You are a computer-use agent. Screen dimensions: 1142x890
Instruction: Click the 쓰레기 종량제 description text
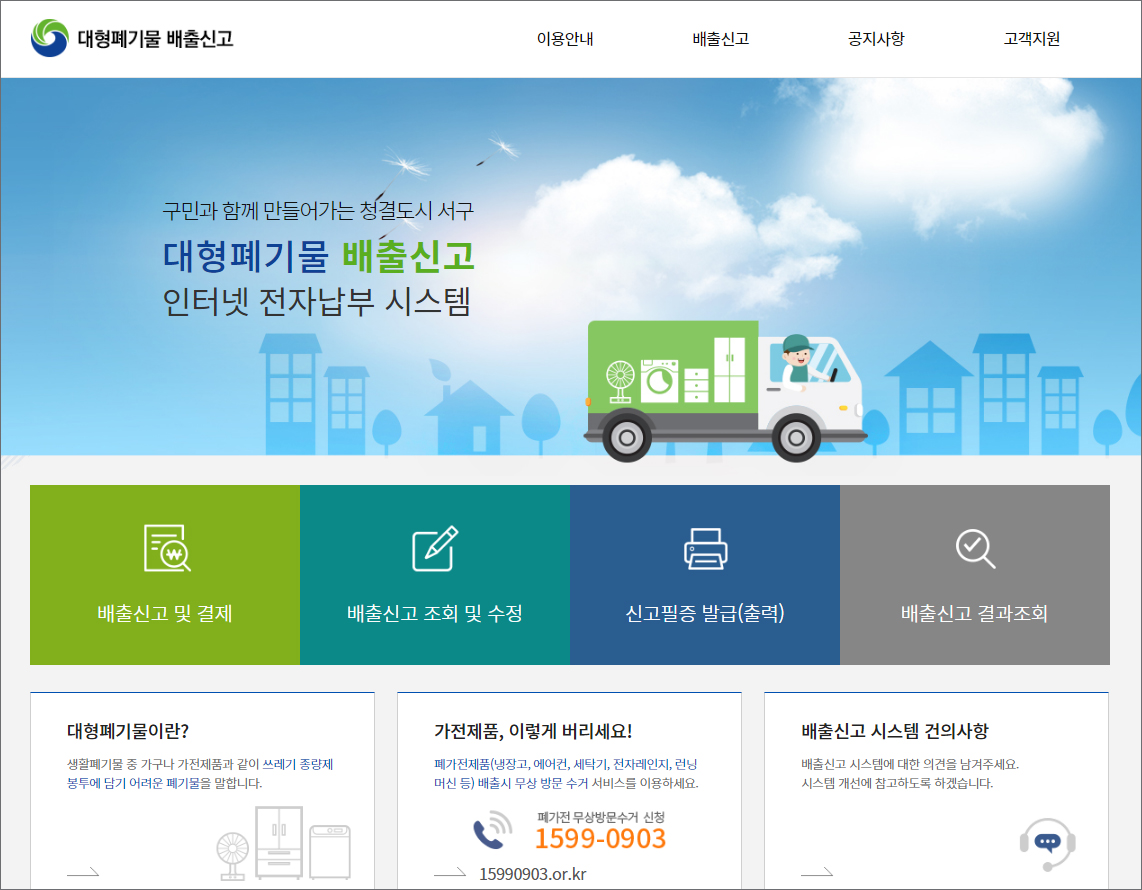tap(200, 773)
